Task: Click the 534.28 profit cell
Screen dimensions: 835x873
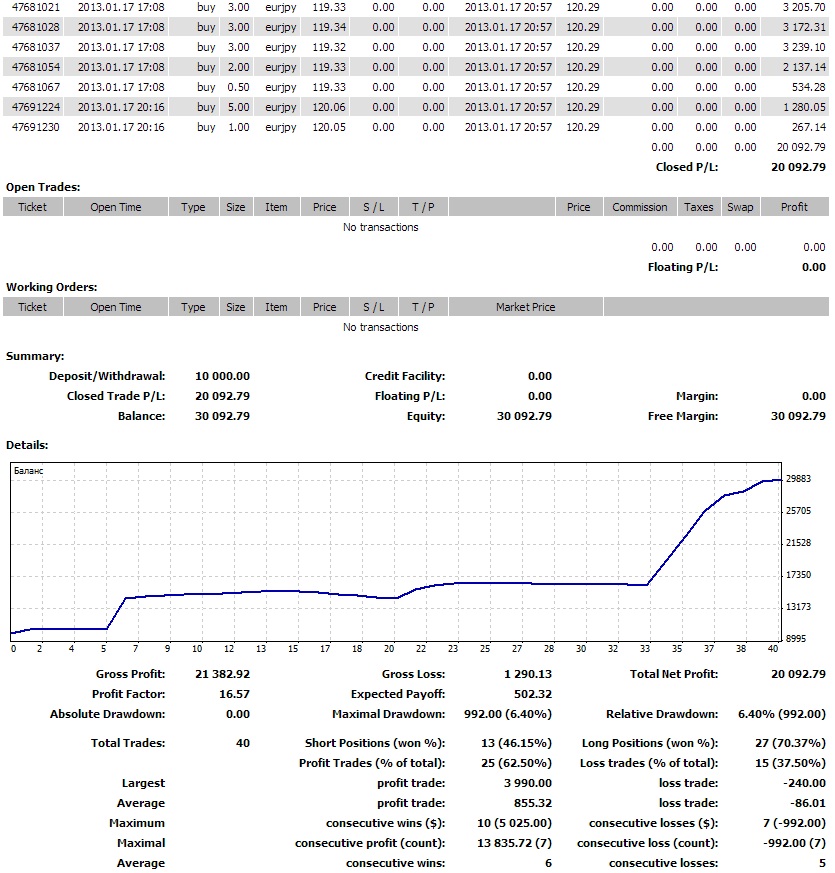Action: [x=809, y=87]
